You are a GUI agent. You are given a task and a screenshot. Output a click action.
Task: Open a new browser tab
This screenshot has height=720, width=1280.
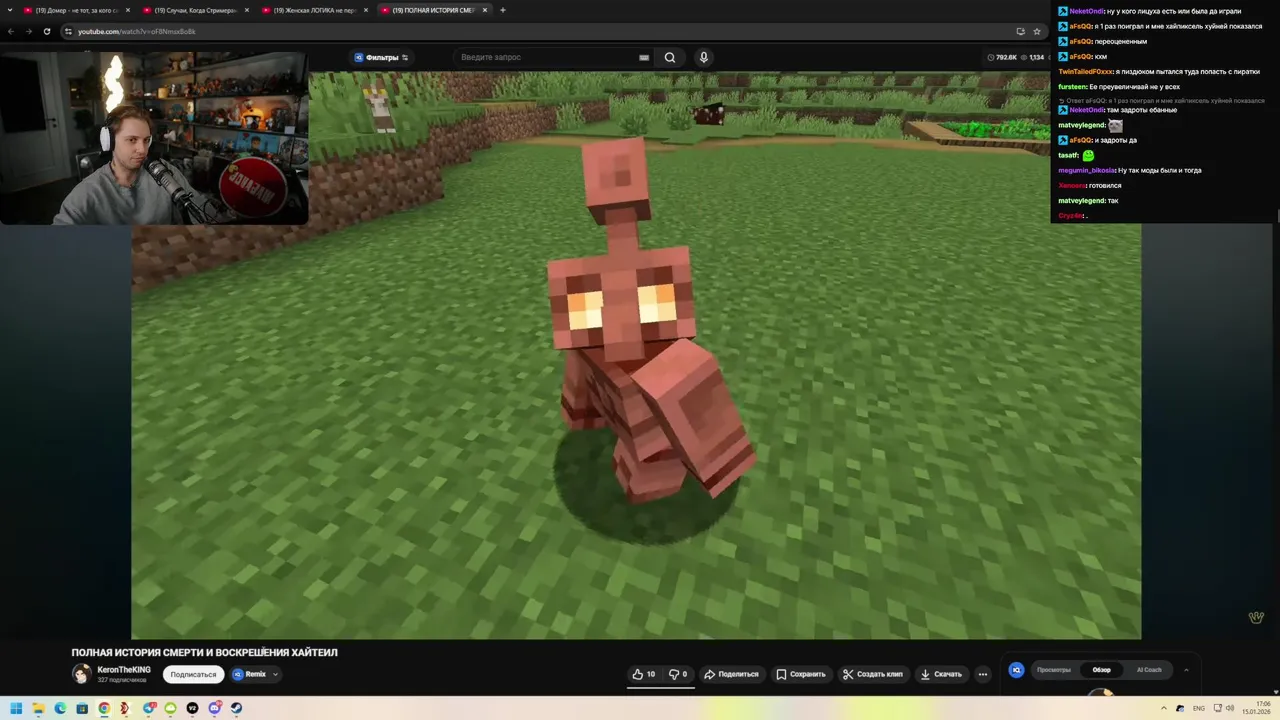(503, 10)
